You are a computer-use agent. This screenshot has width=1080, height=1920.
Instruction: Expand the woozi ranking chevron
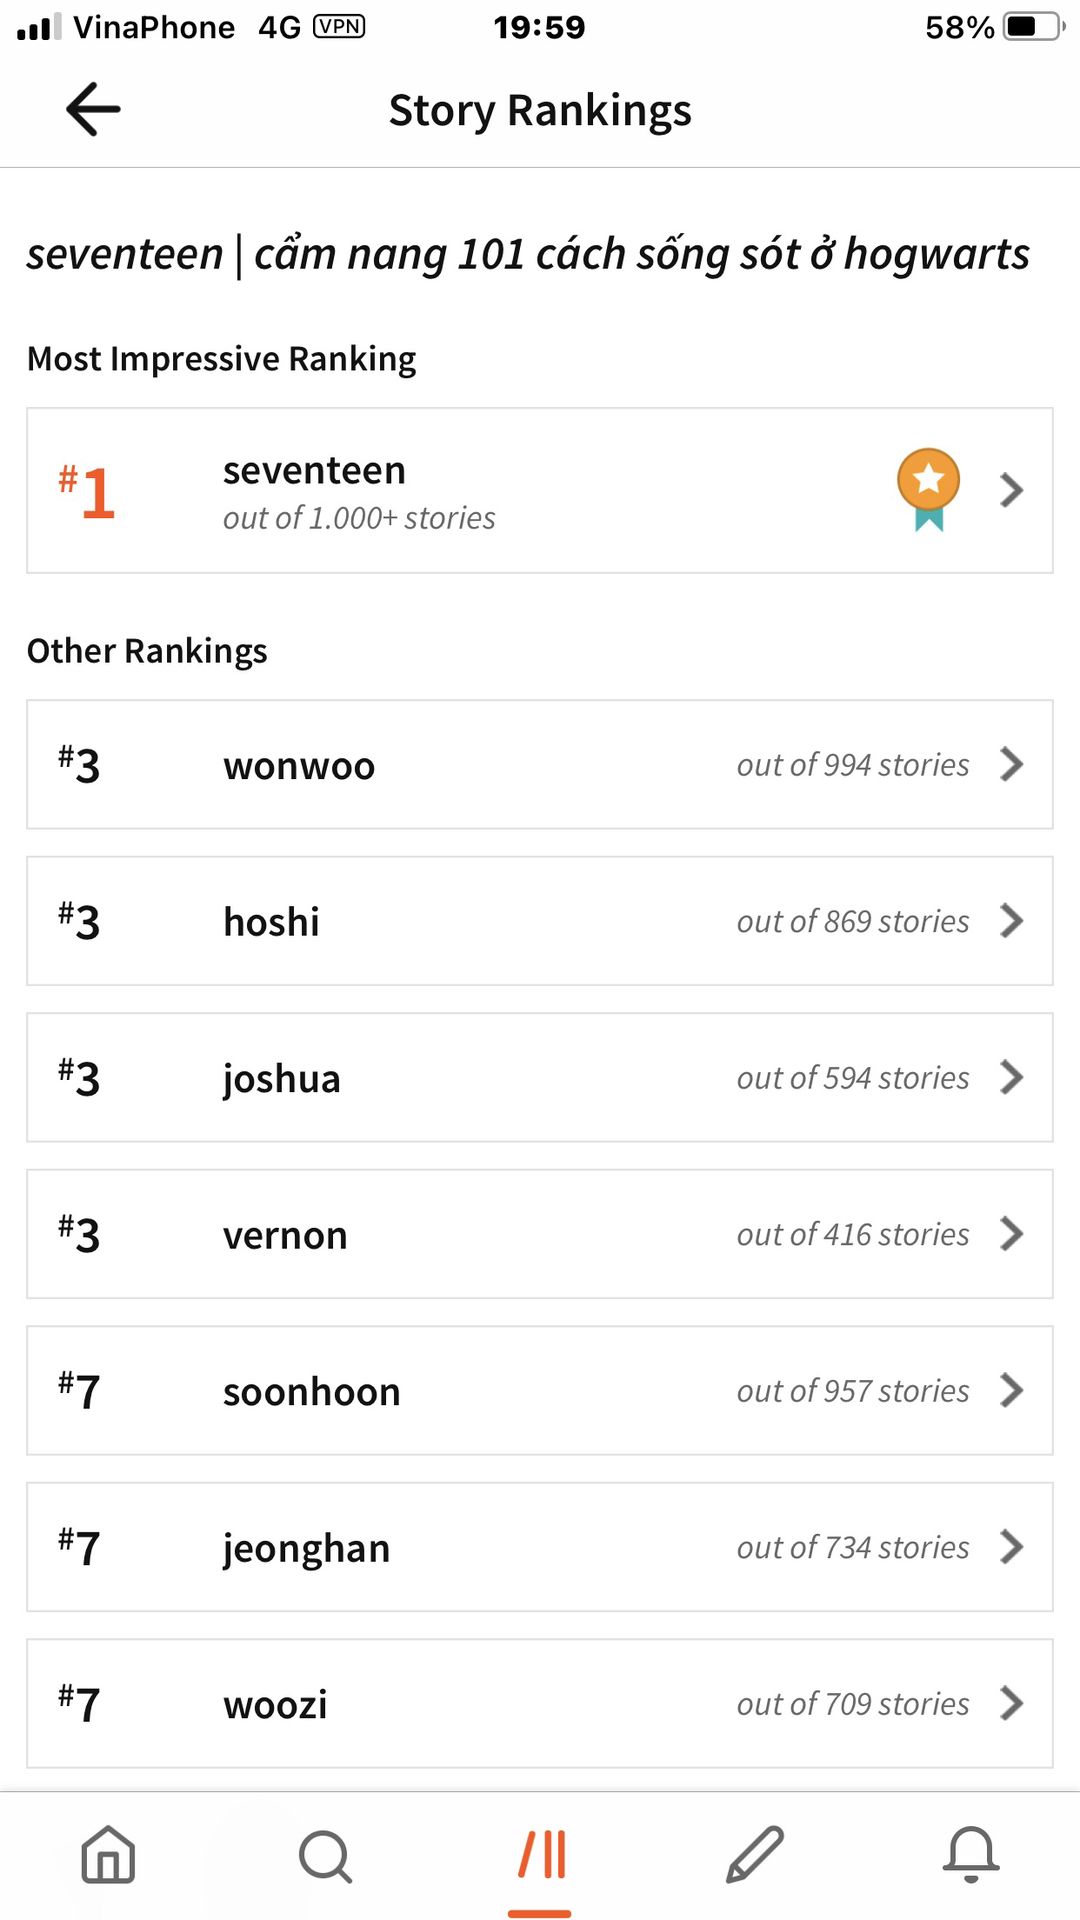(1011, 1704)
